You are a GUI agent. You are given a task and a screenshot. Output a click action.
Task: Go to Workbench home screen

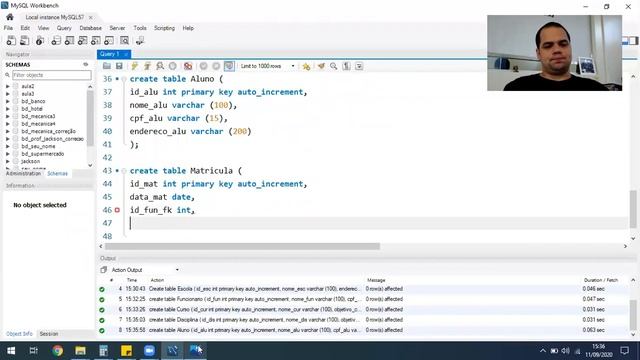pyautogui.click(x=10, y=17)
